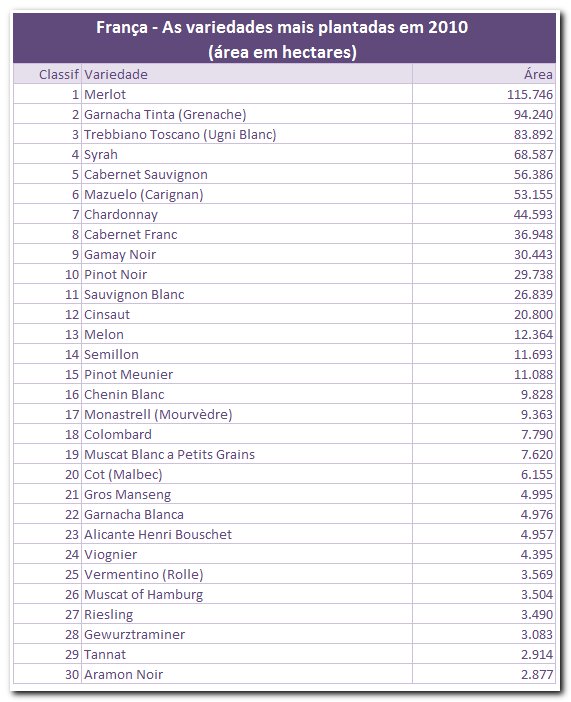571x702 pixels.
Task: Click the table title França variedades 2010
Action: point(282,39)
